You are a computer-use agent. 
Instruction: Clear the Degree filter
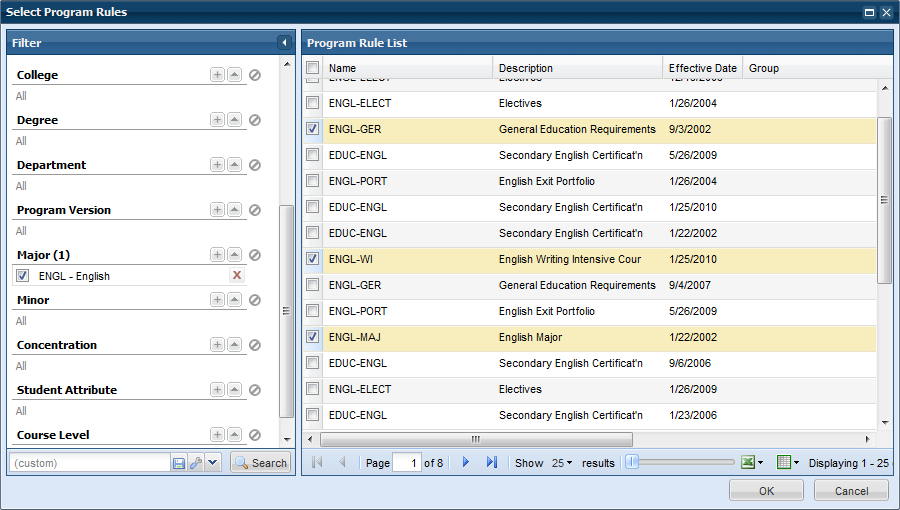pyautogui.click(x=255, y=120)
